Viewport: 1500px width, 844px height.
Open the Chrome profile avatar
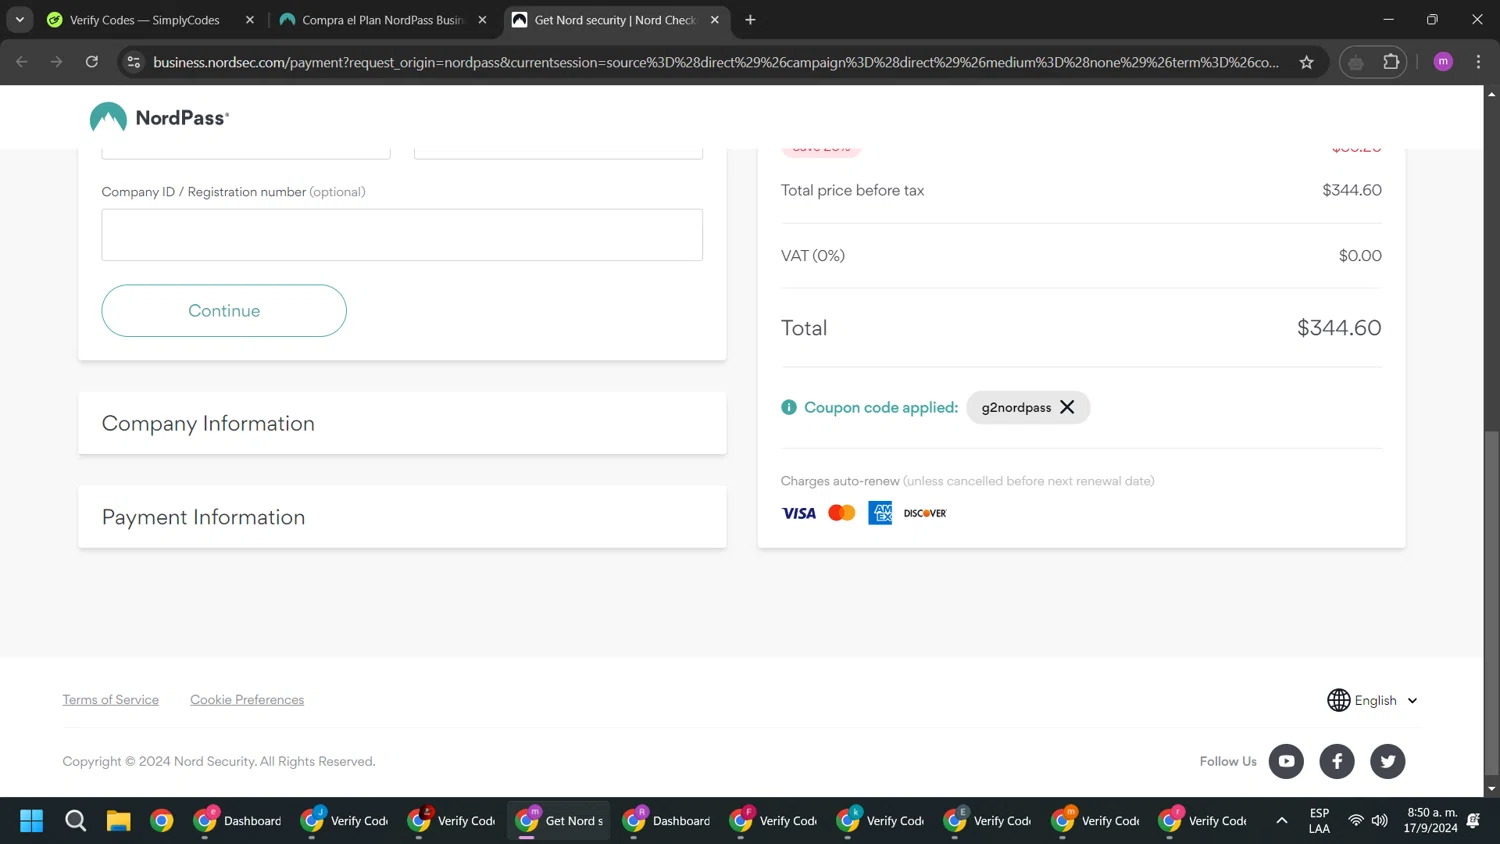[x=1443, y=62]
